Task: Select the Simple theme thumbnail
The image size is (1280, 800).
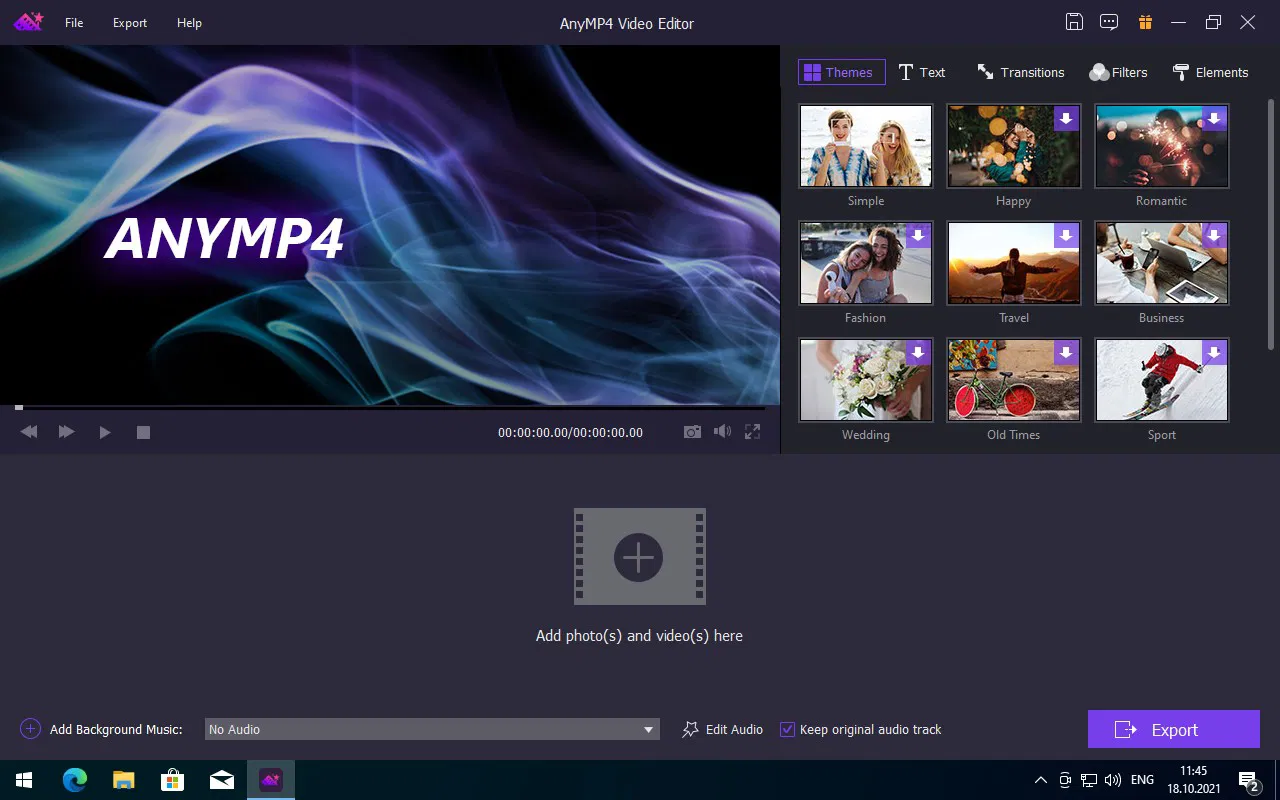Action: (865, 145)
